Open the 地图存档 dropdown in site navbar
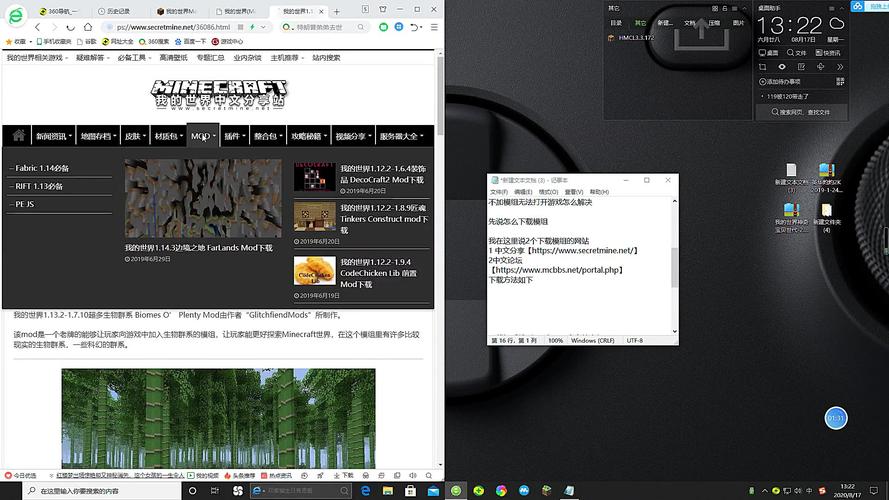The height and width of the screenshot is (500, 889). [x=98, y=136]
